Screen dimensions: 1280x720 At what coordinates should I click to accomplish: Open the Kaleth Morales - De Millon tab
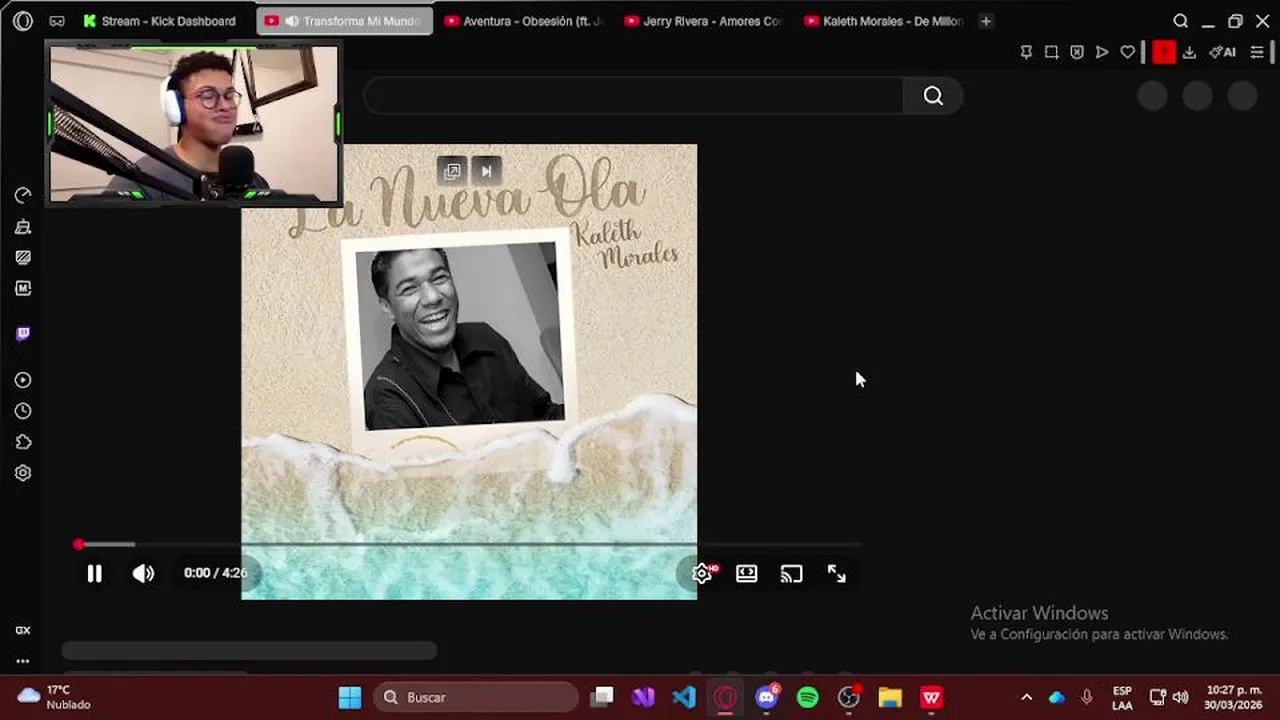pos(884,21)
